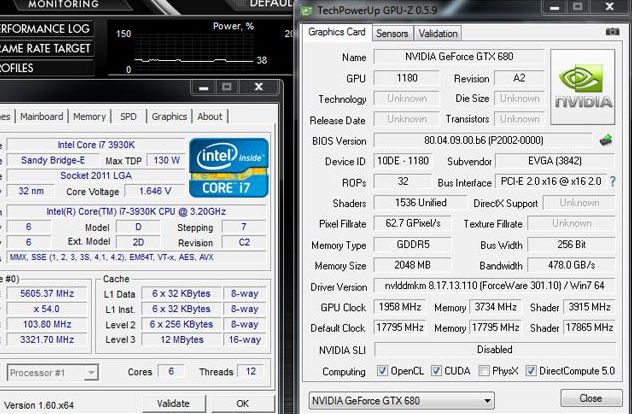
Task: Click the GPU name field showing GeForce GTX 680
Action: tap(459, 56)
